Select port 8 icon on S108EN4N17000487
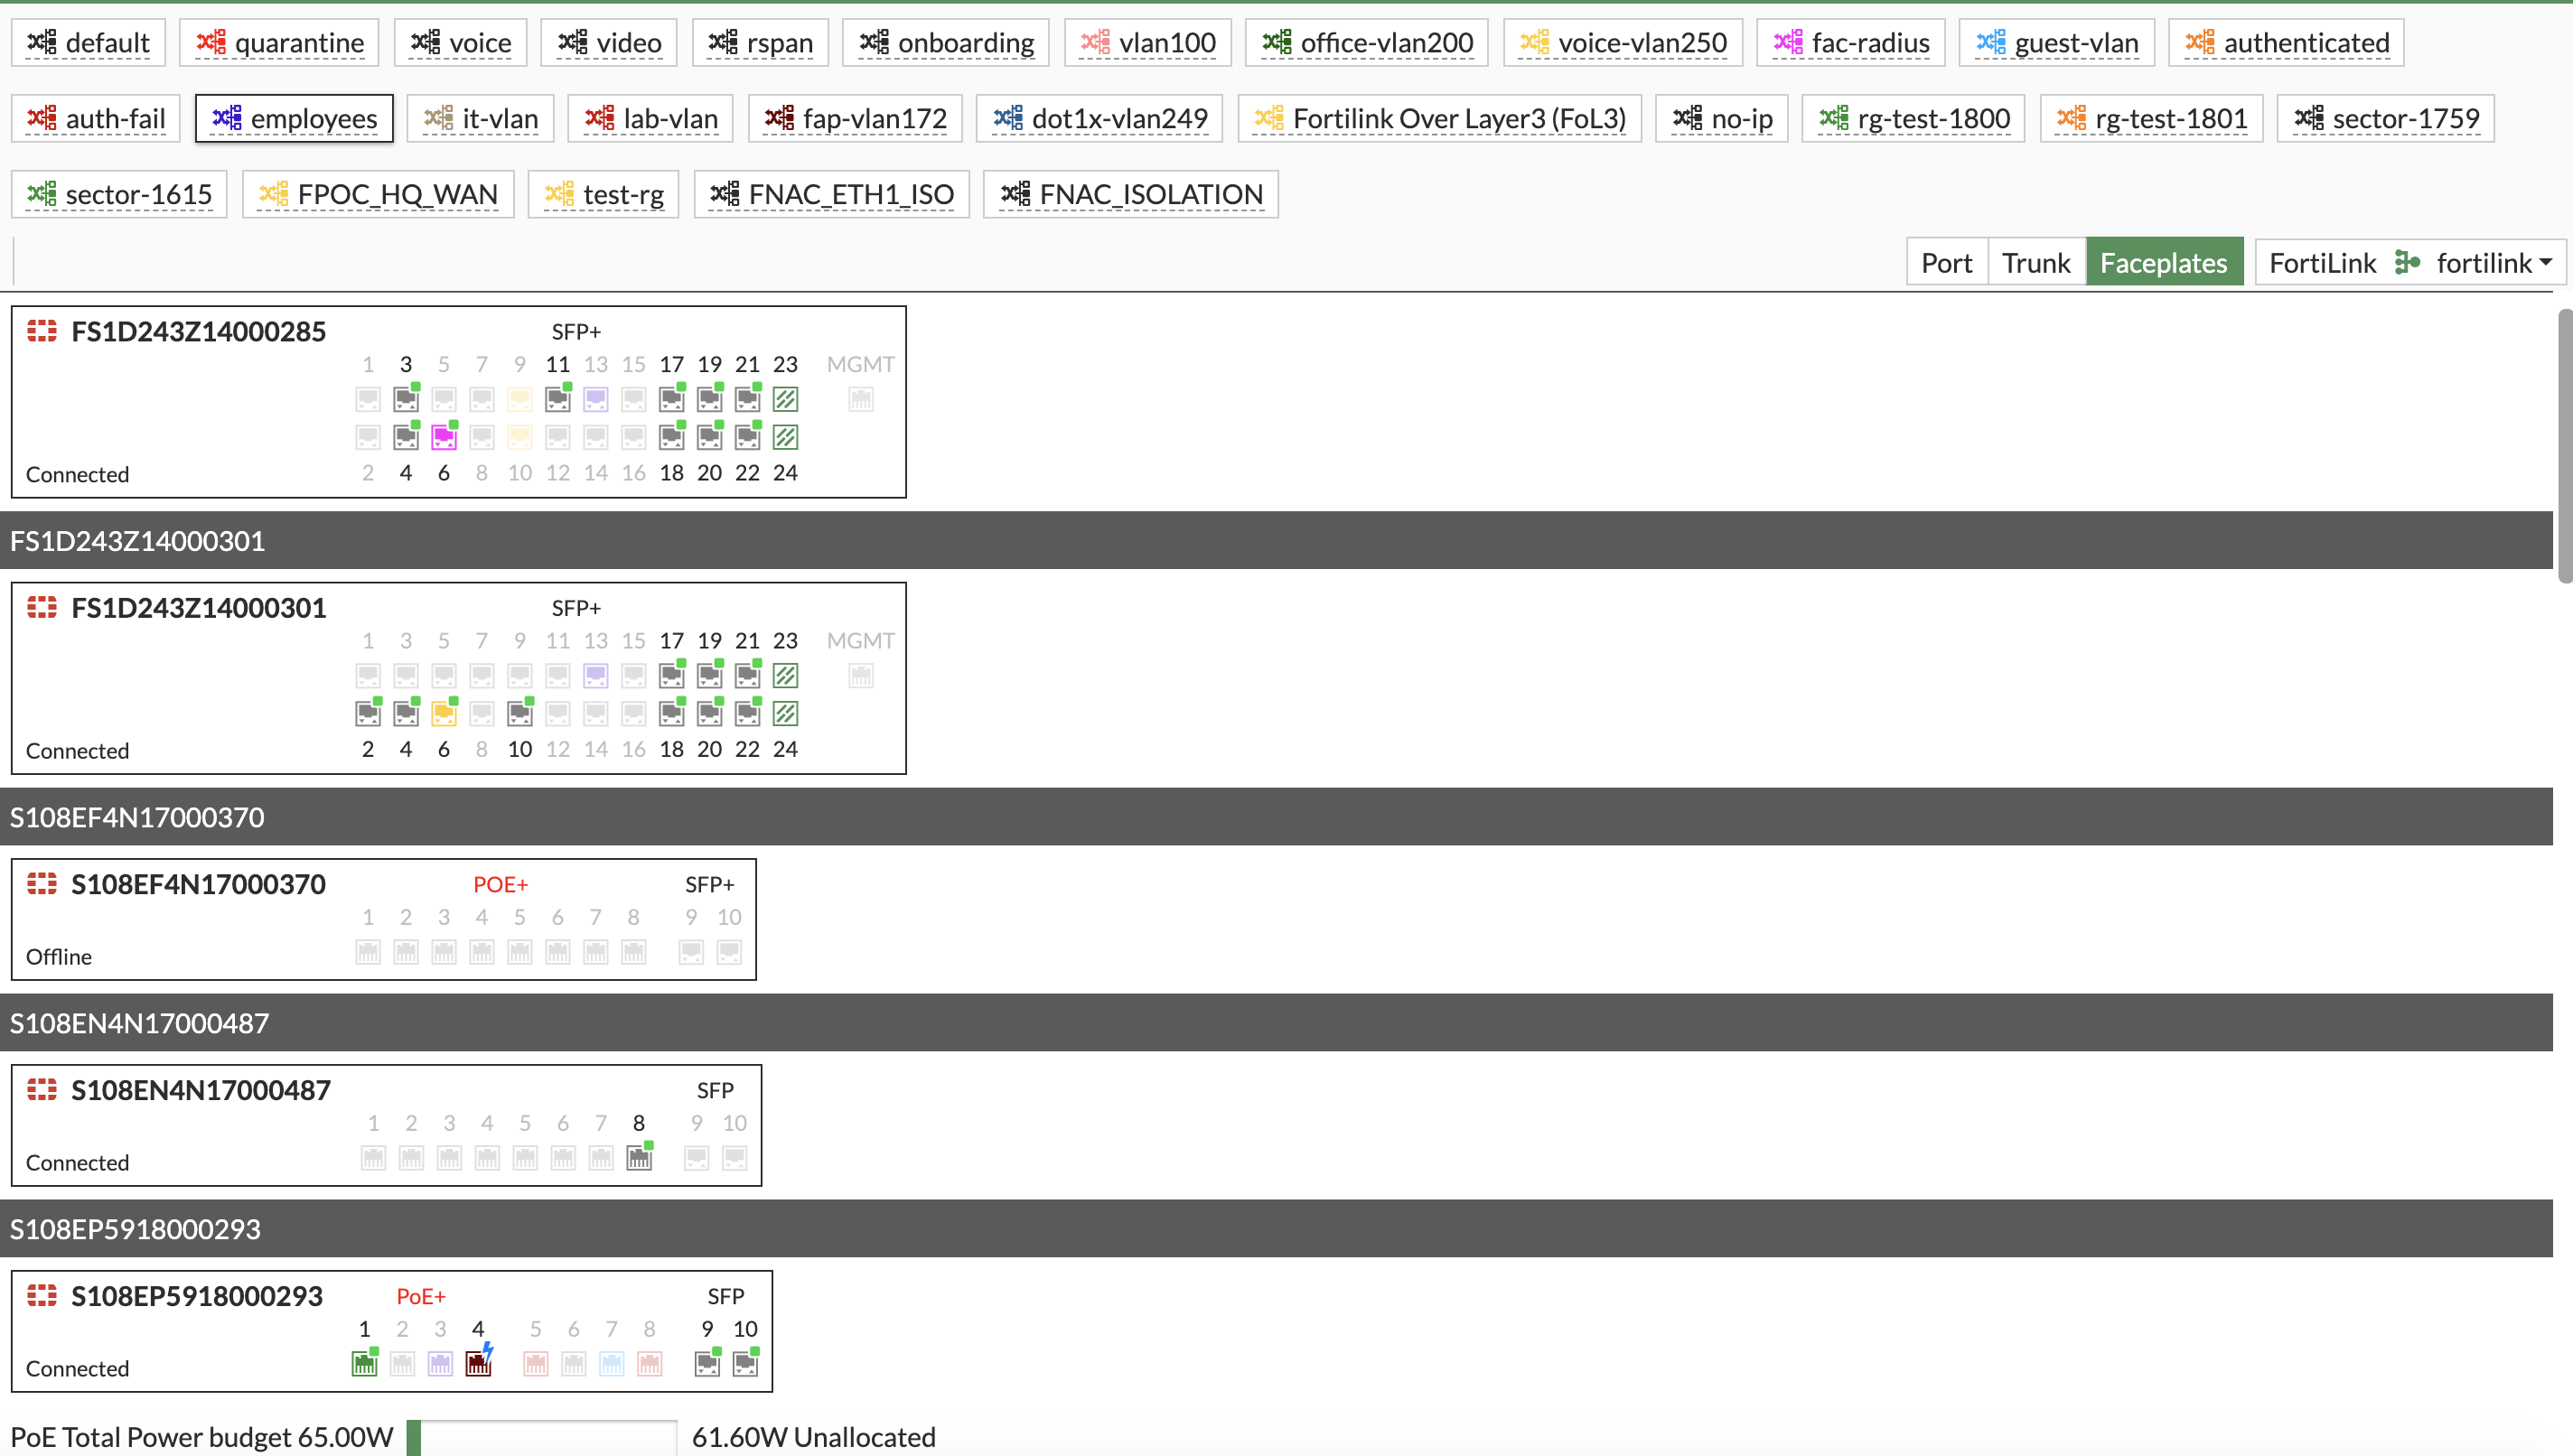Image resolution: width=2573 pixels, height=1456 pixels. coord(638,1156)
